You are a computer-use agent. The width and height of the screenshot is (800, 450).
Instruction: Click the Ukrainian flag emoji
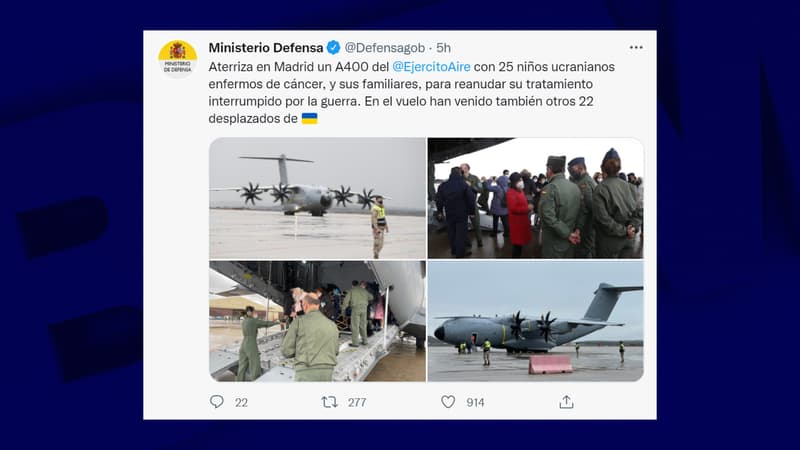309,118
